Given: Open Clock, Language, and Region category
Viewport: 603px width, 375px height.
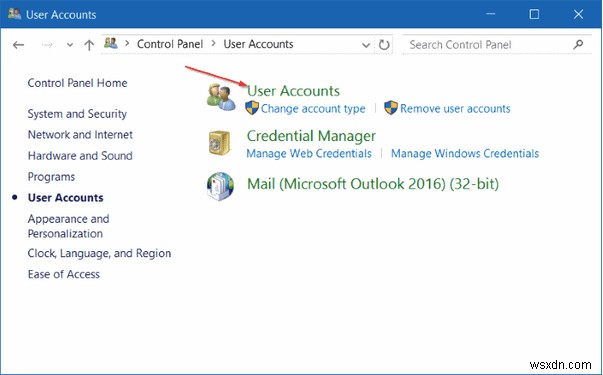Looking at the screenshot, I should point(99,253).
